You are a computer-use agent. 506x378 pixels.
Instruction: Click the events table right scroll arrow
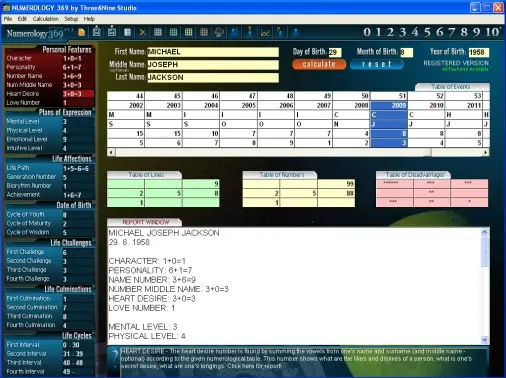click(486, 152)
